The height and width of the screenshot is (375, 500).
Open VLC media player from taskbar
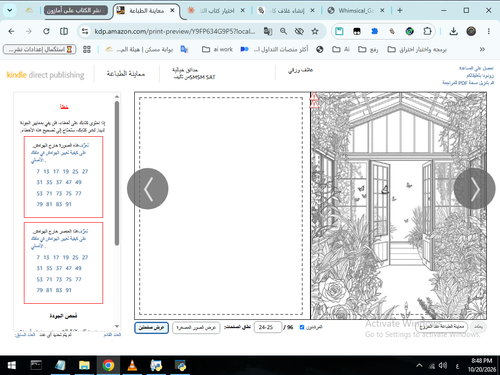(x=132, y=366)
